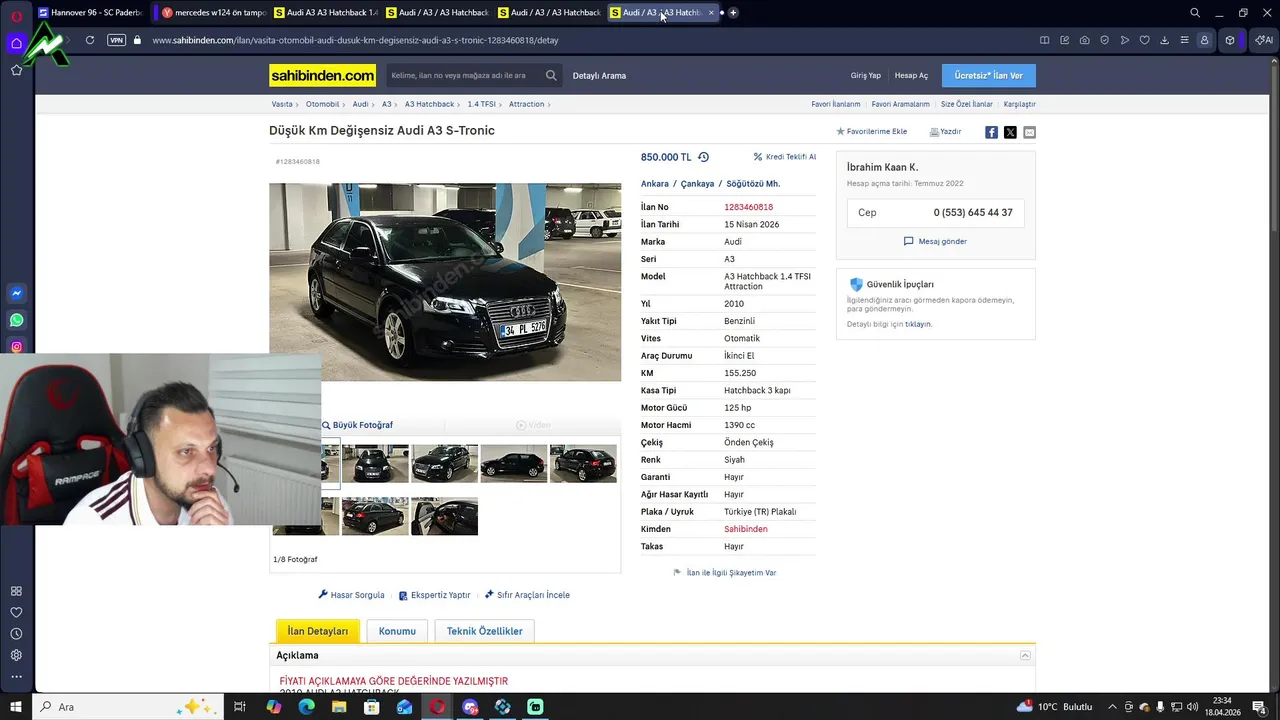
Task: Click Kredi Teklifi Al link
Action: [x=785, y=157]
